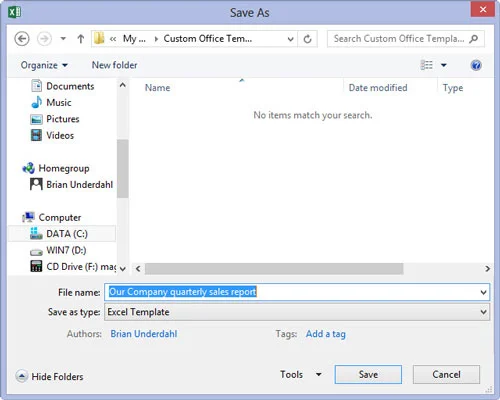Open the Tools menu
The height and width of the screenshot is (400, 500).
point(300,374)
